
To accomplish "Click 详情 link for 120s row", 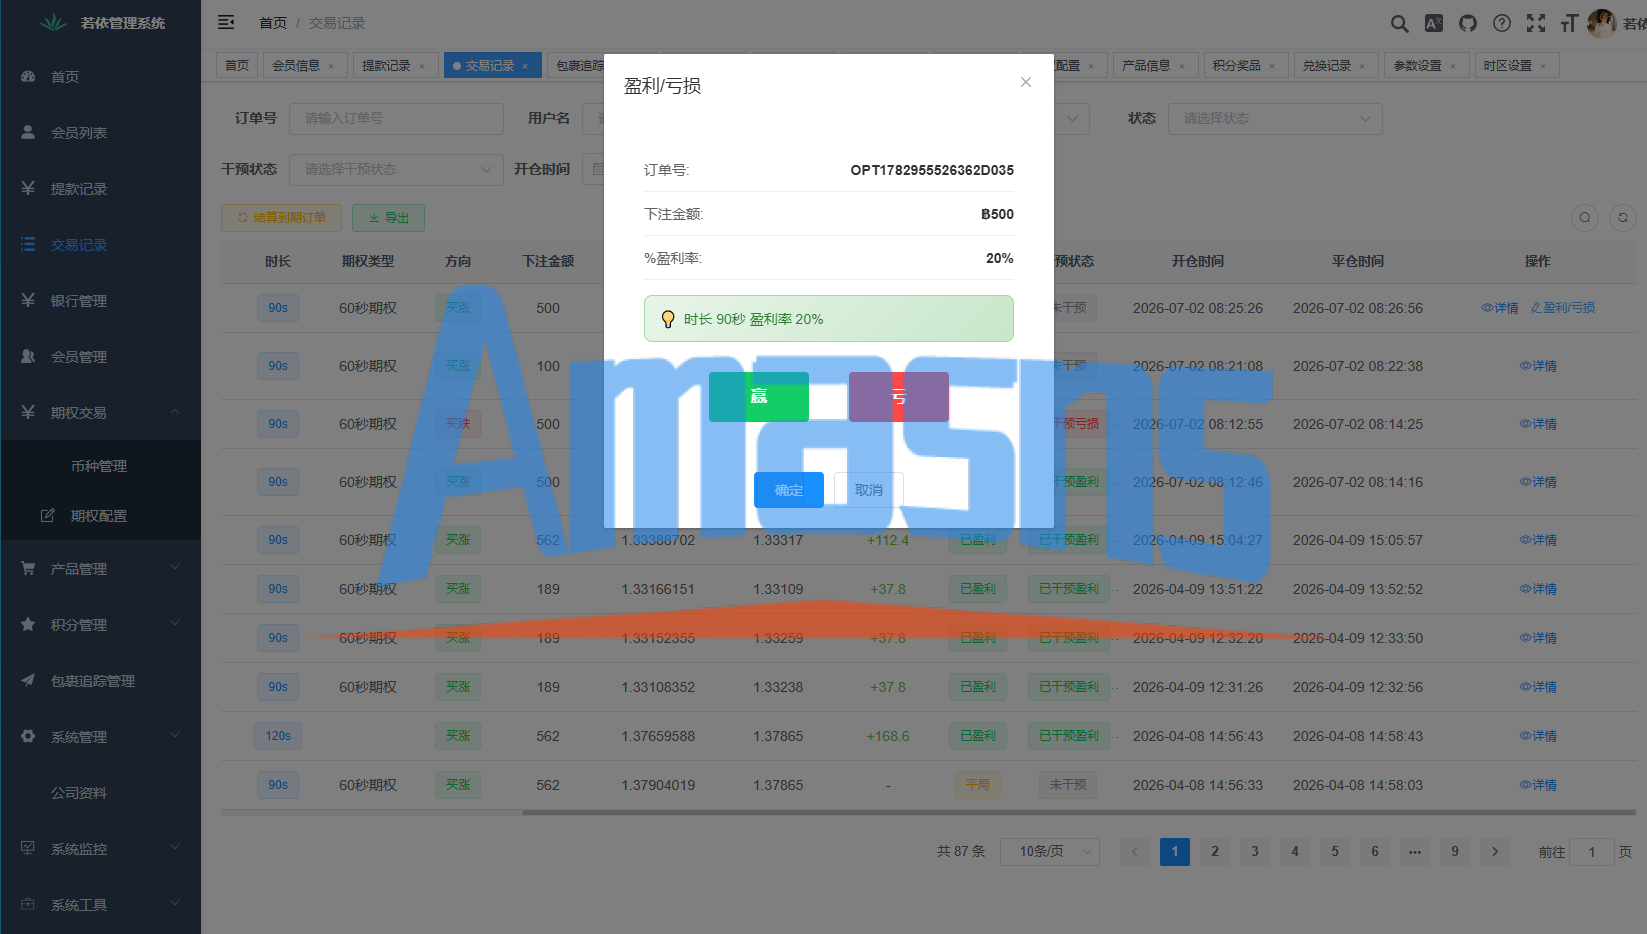I will point(1538,736).
